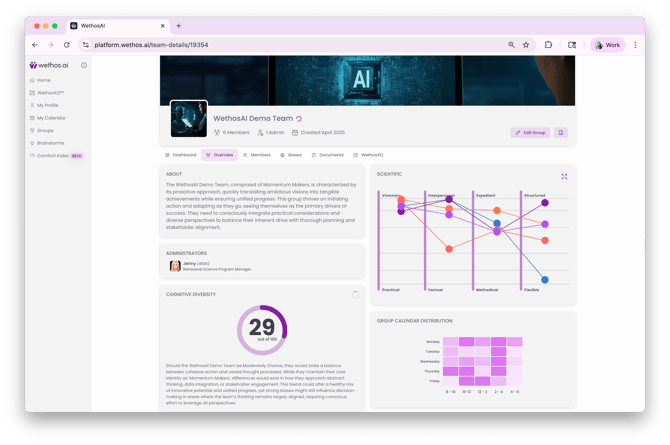Open the Documents tab
This screenshot has width=670, height=445.
(x=328, y=155)
